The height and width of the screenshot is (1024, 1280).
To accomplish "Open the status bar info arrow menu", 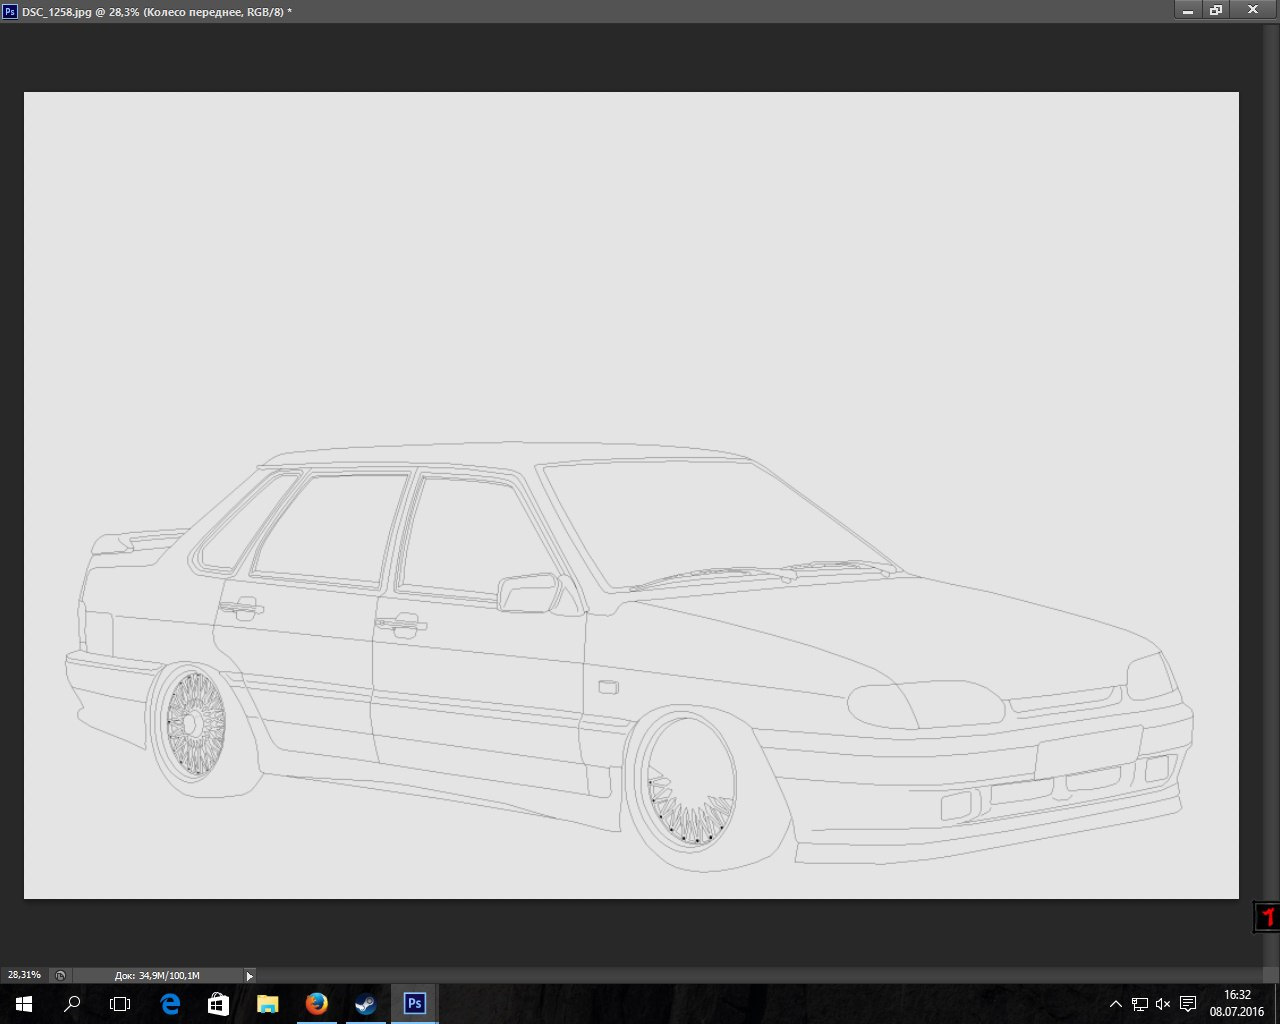I will [x=250, y=975].
